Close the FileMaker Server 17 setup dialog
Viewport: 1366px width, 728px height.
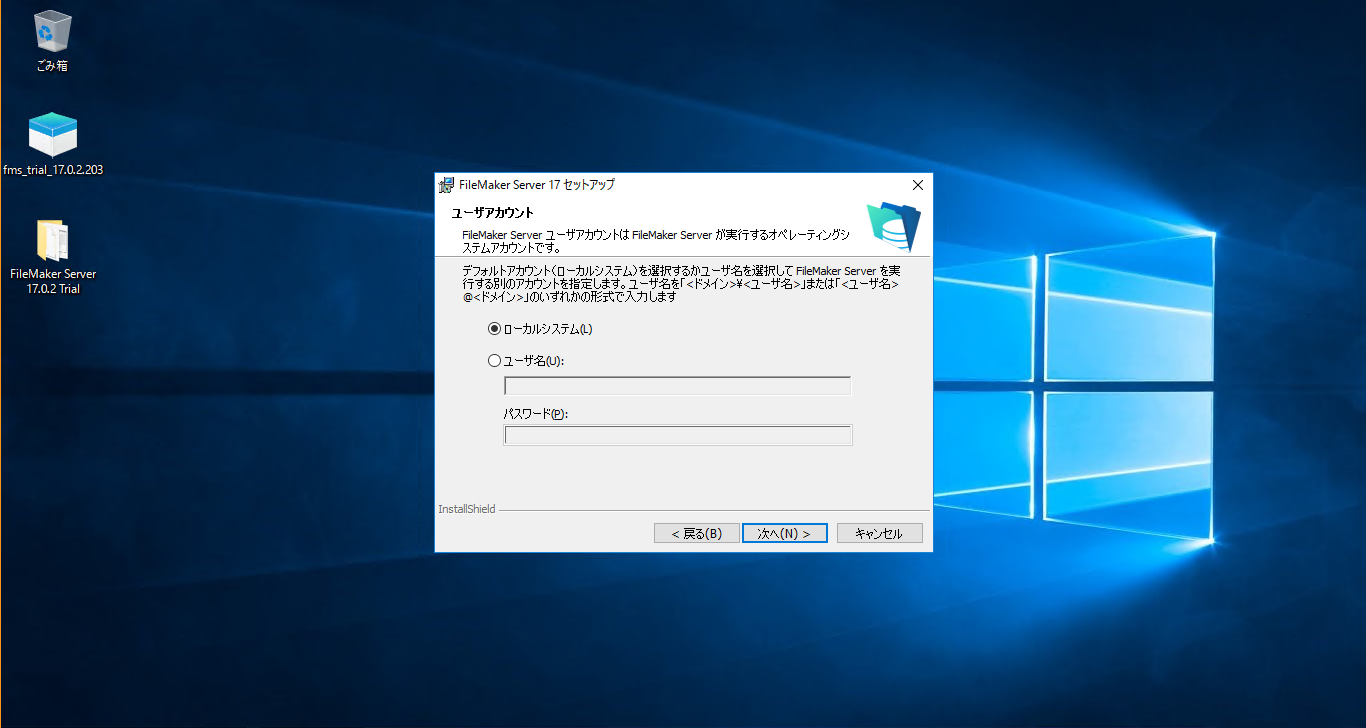coord(917,184)
